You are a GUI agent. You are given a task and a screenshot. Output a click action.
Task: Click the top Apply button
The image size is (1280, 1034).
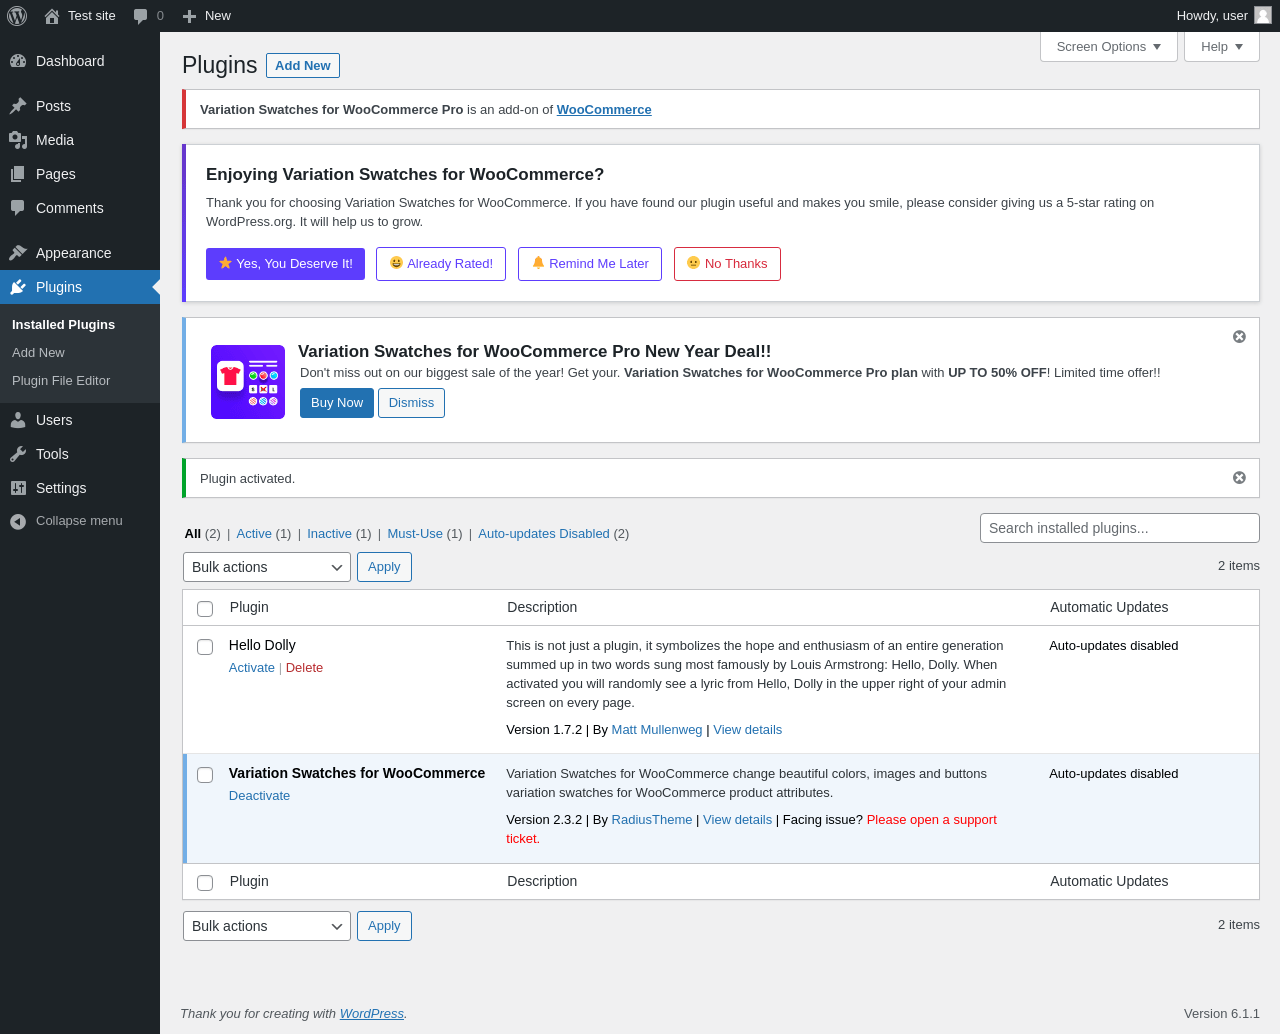coord(384,567)
